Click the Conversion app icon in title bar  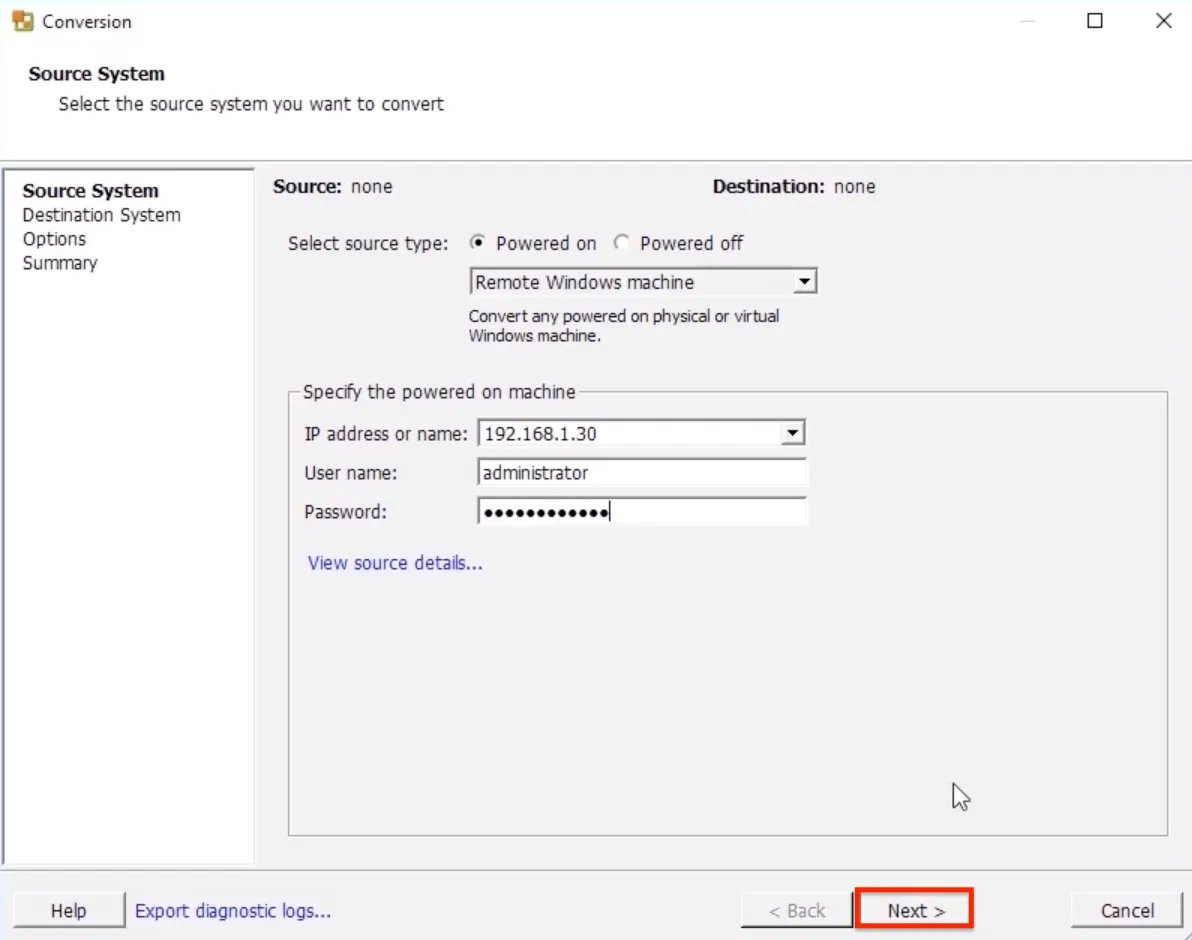click(22, 21)
